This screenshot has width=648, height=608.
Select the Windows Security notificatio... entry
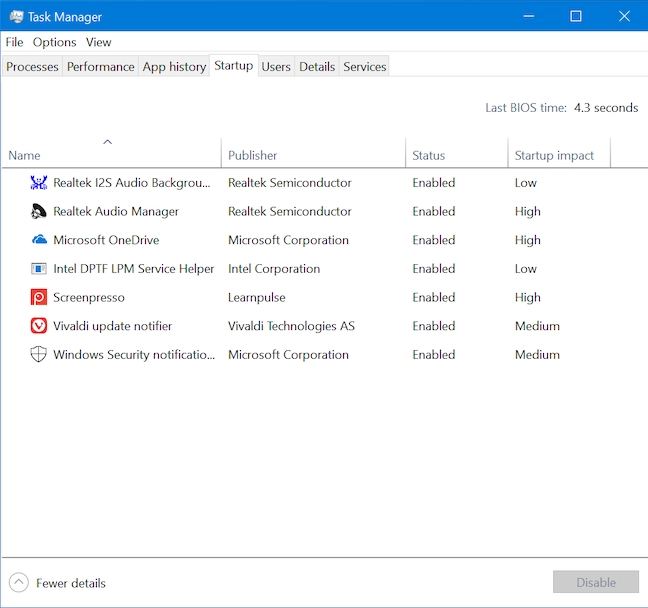[x=134, y=355]
